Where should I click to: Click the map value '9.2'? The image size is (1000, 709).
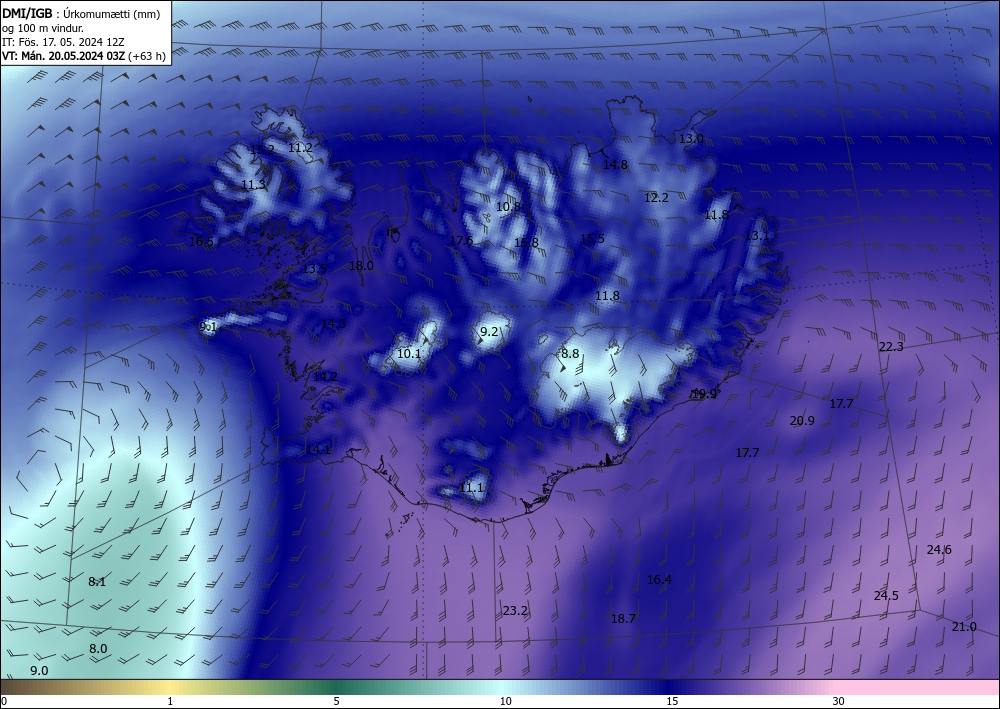pos(489,332)
